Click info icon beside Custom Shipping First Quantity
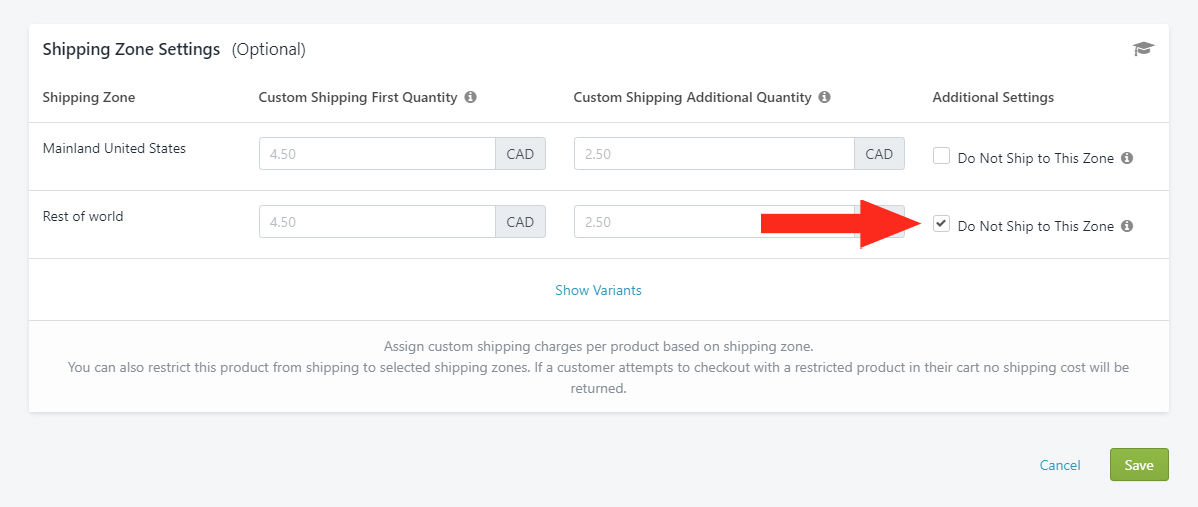 tap(471, 98)
